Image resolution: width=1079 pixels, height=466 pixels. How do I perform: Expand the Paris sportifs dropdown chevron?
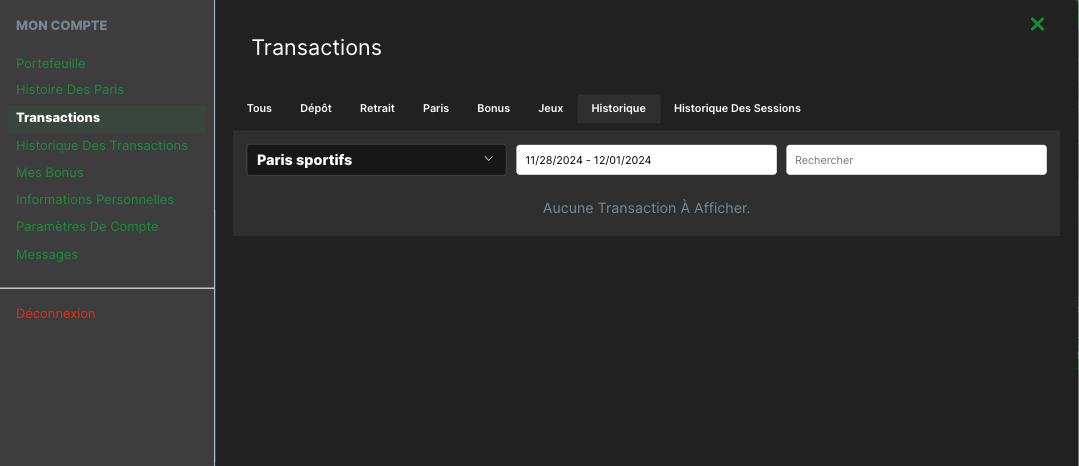pos(489,159)
